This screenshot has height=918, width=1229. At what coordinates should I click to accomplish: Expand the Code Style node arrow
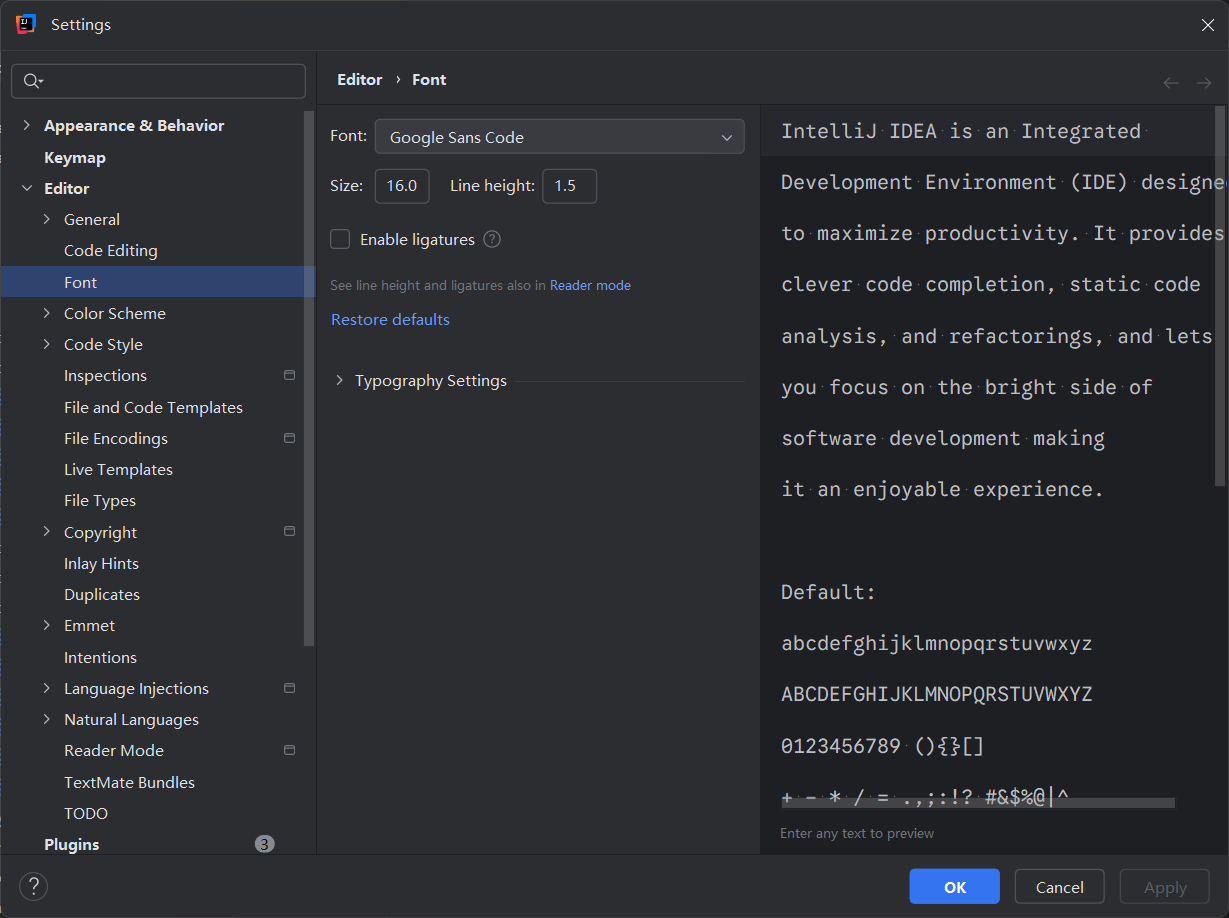point(46,344)
